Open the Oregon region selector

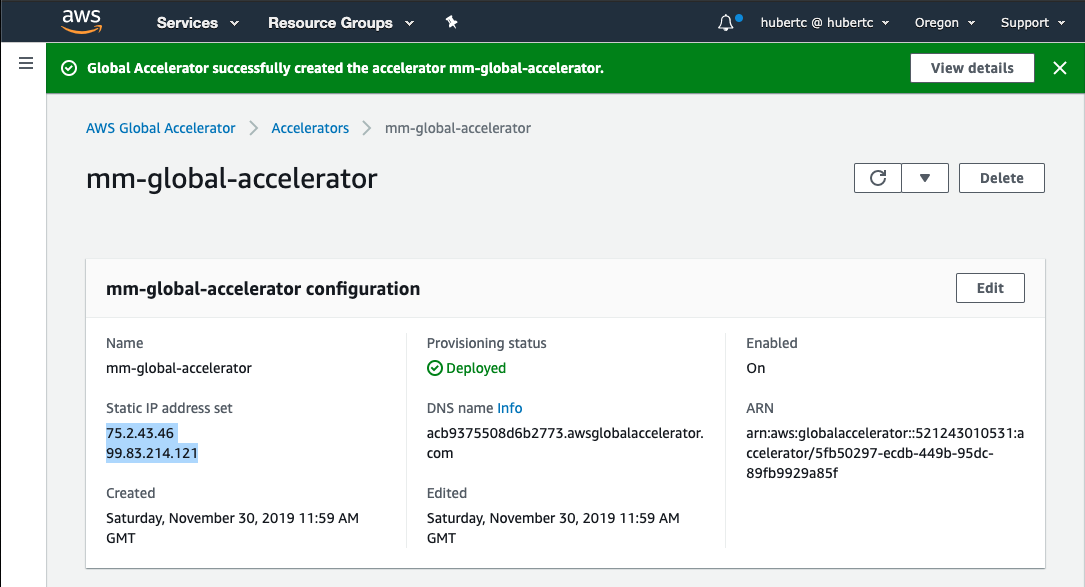pos(945,23)
